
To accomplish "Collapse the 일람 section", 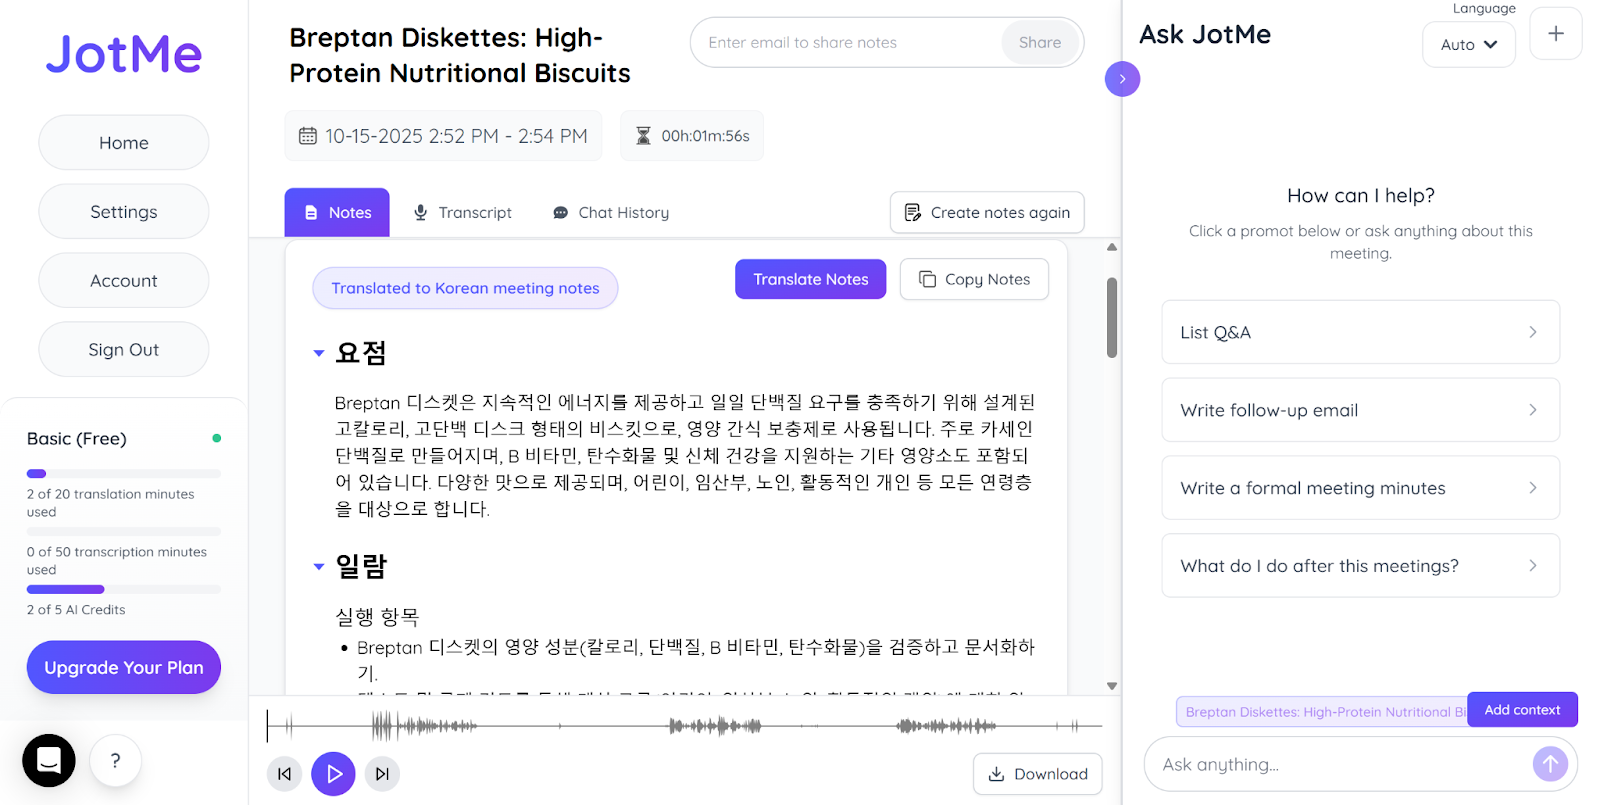I will coord(319,567).
